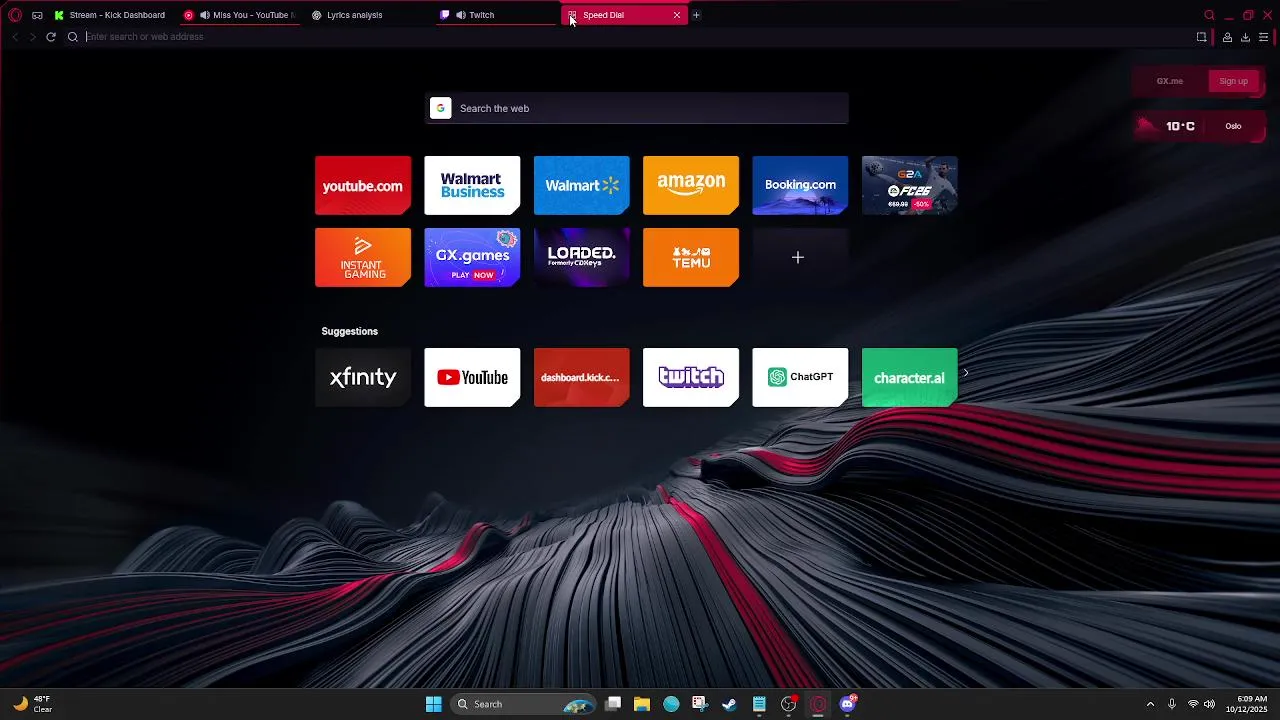This screenshot has width=1280, height=720.
Task: Open Discord from the taskbar
Action: point(848,704)
